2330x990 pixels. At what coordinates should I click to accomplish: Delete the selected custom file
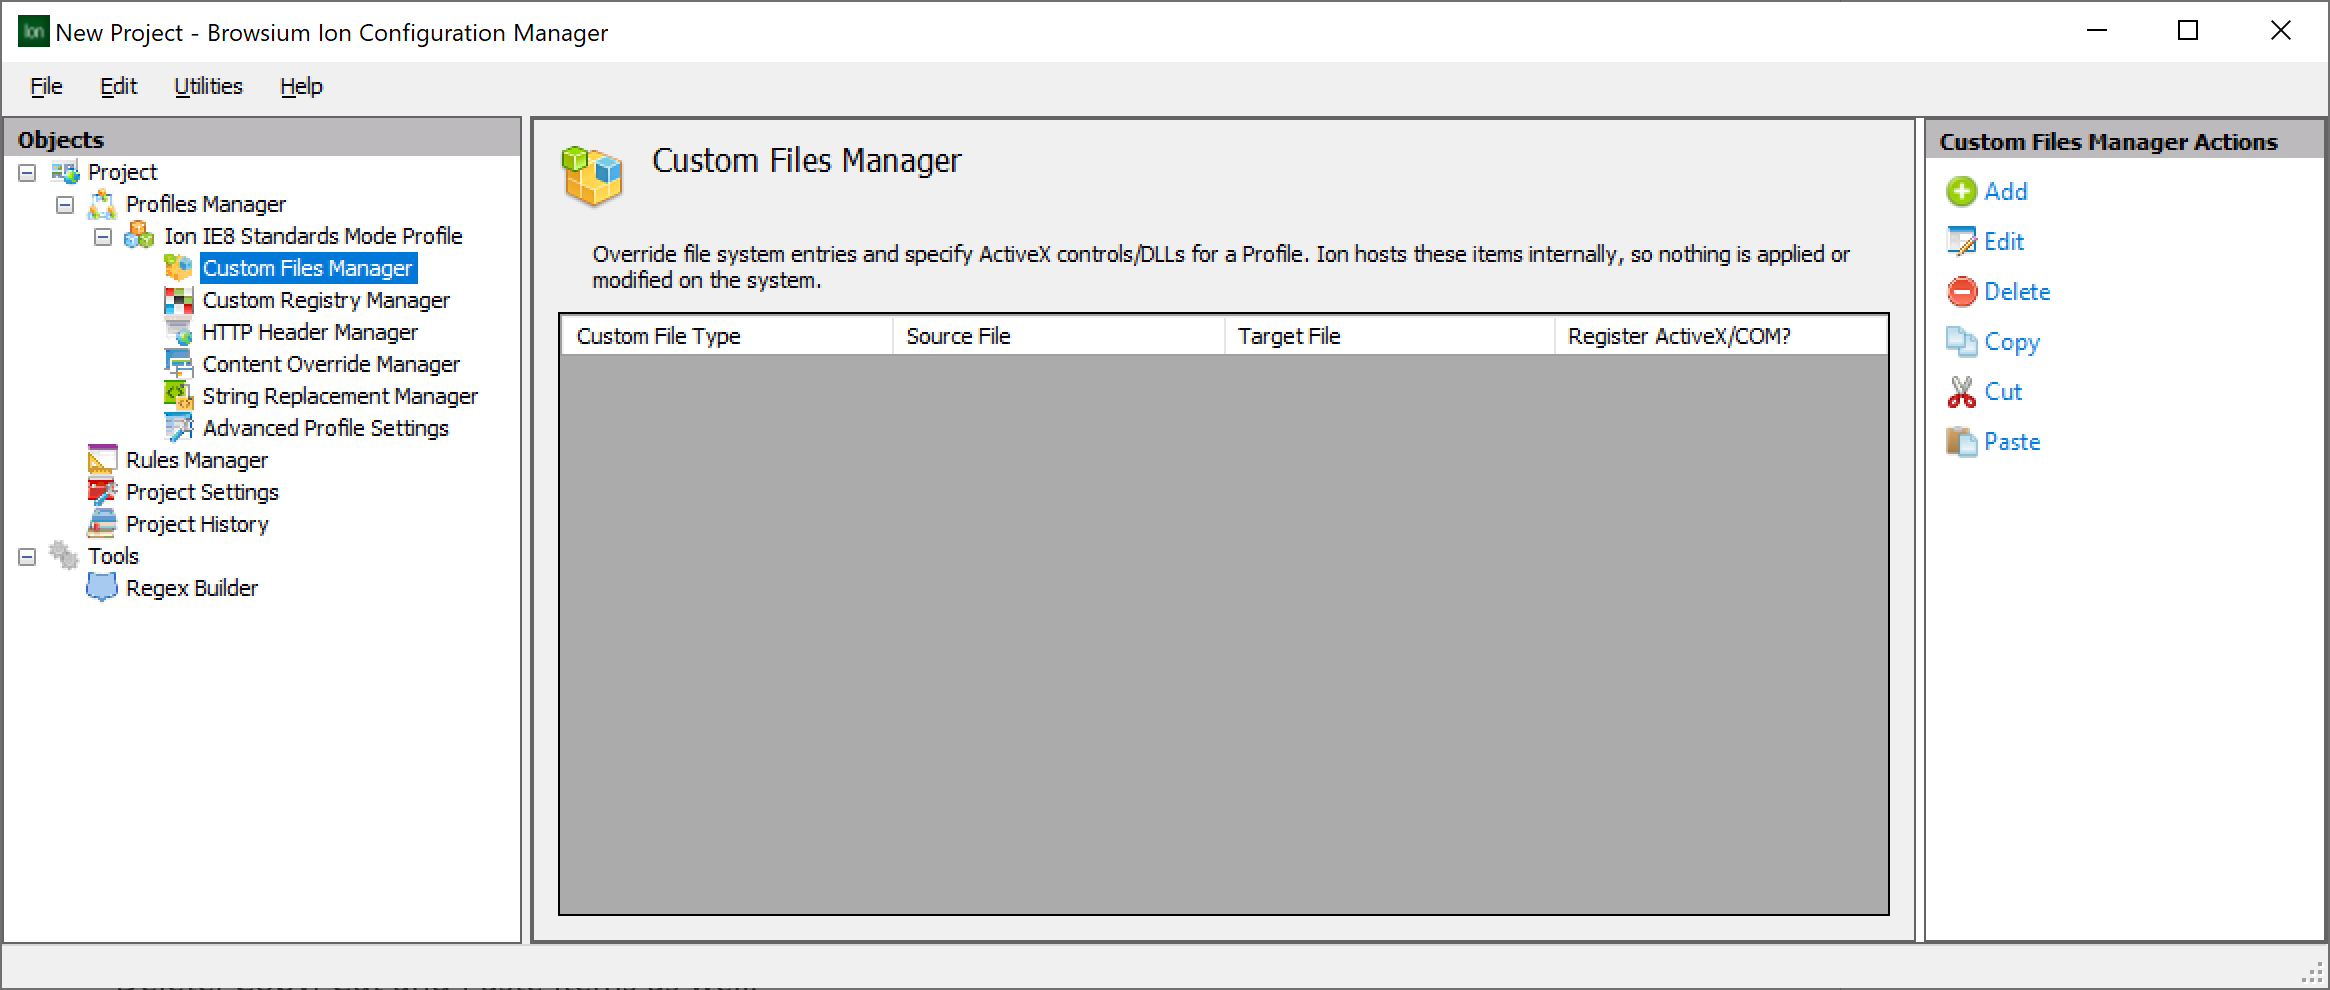point(2018,291)
